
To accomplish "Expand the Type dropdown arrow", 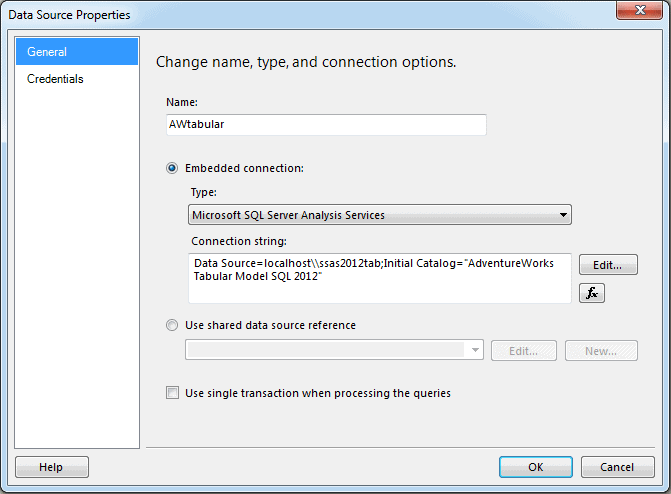I will [564, 215].
